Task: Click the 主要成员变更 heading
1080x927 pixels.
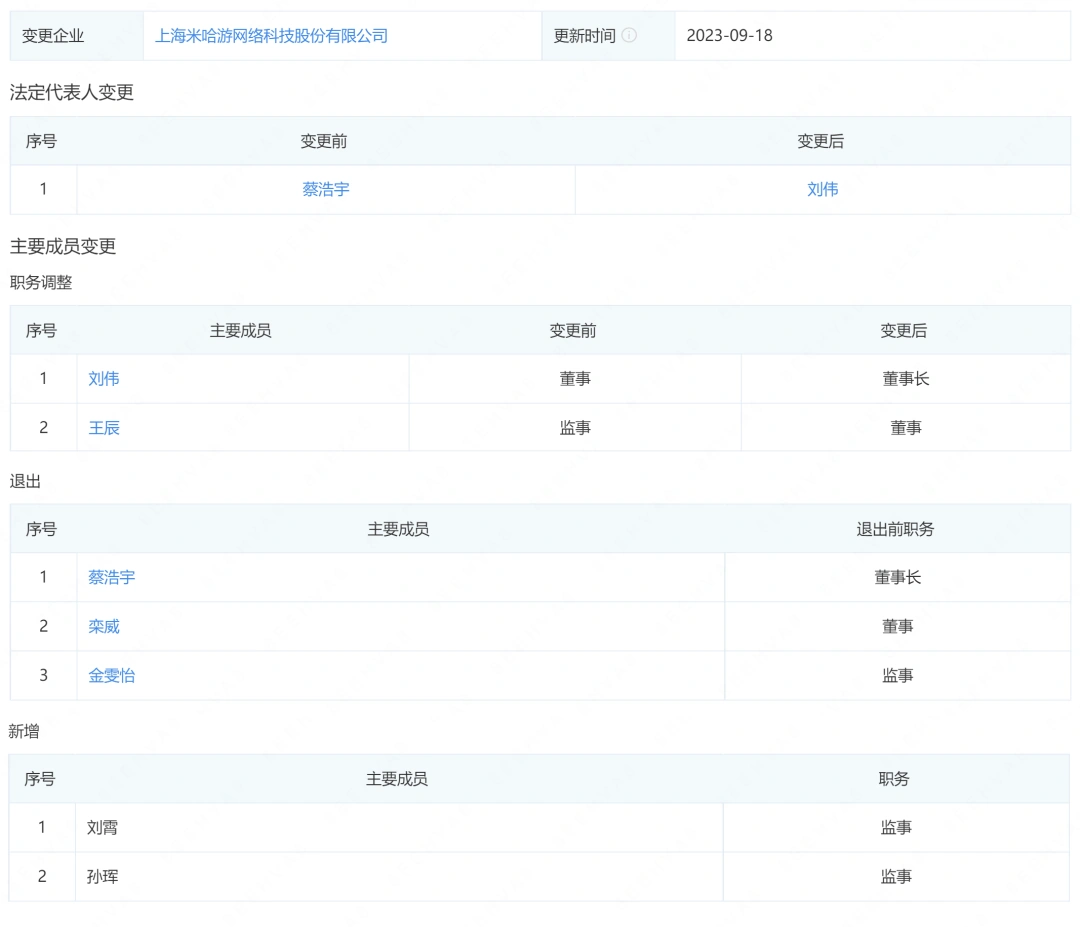Action: [62, 246]
